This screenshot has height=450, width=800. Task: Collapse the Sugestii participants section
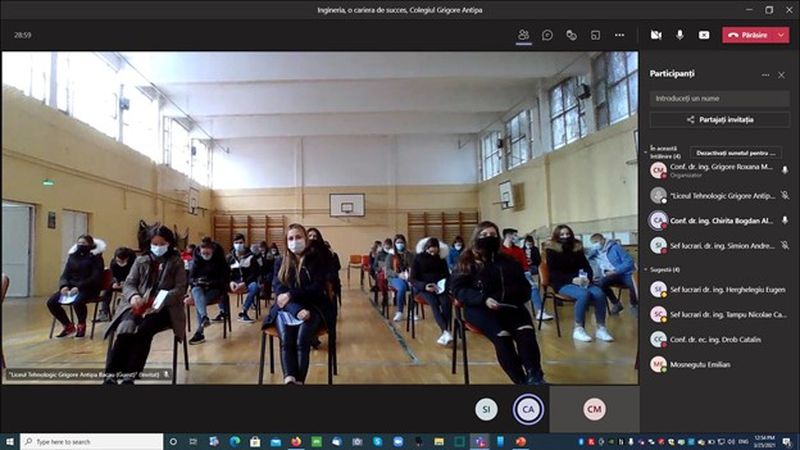(646, 269)
